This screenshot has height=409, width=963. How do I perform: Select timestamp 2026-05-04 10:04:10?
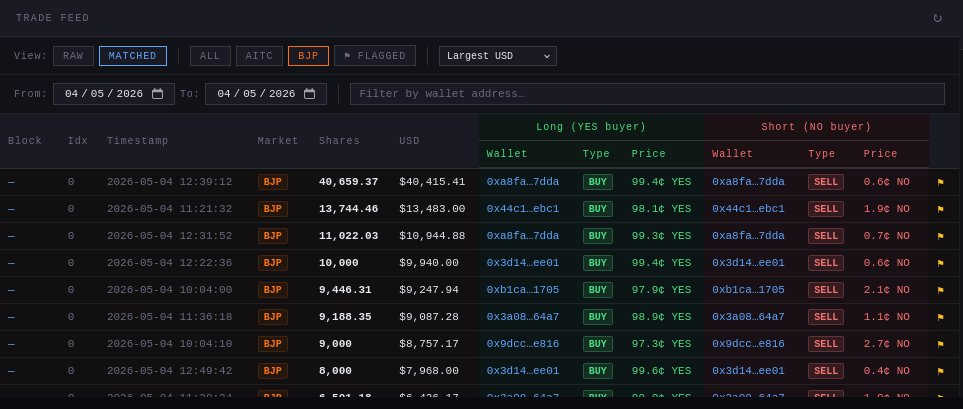[170, 344]
